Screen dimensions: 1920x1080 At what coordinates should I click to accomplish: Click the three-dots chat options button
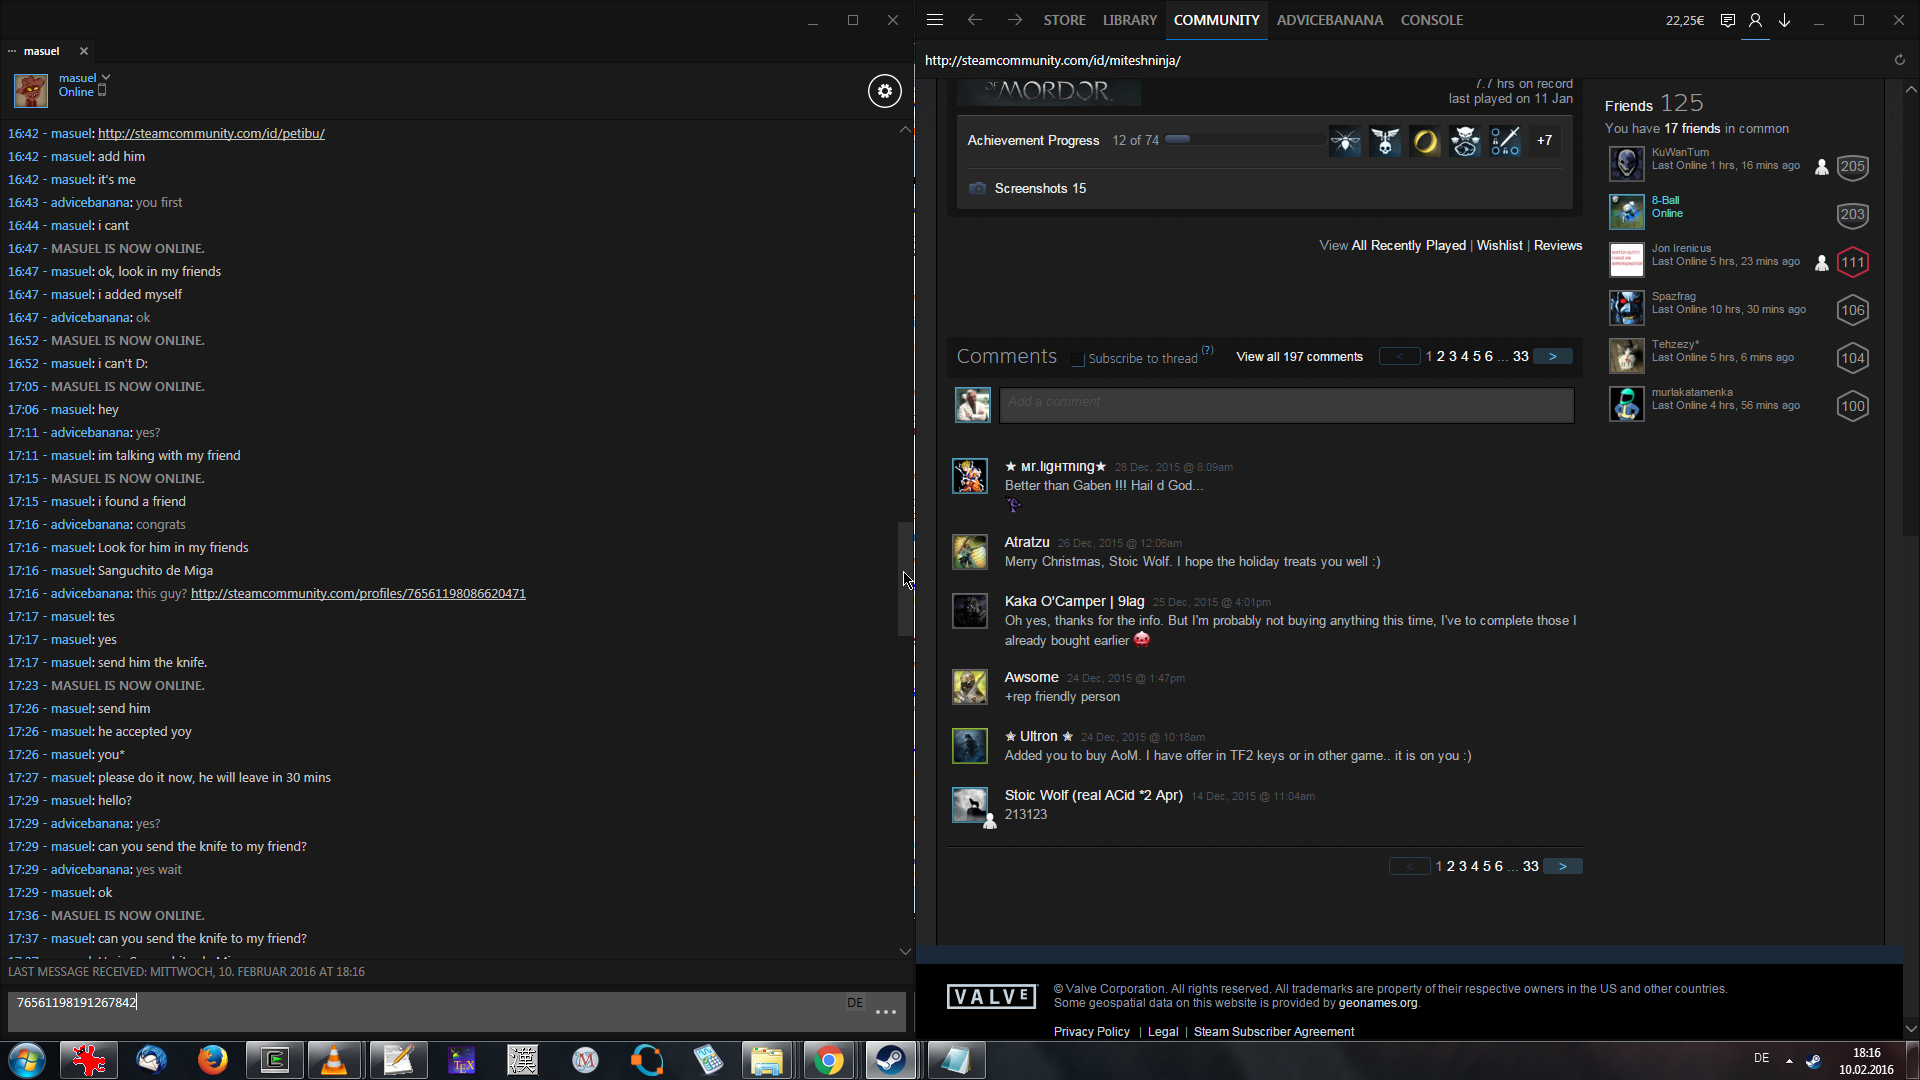coord(885,1012)
